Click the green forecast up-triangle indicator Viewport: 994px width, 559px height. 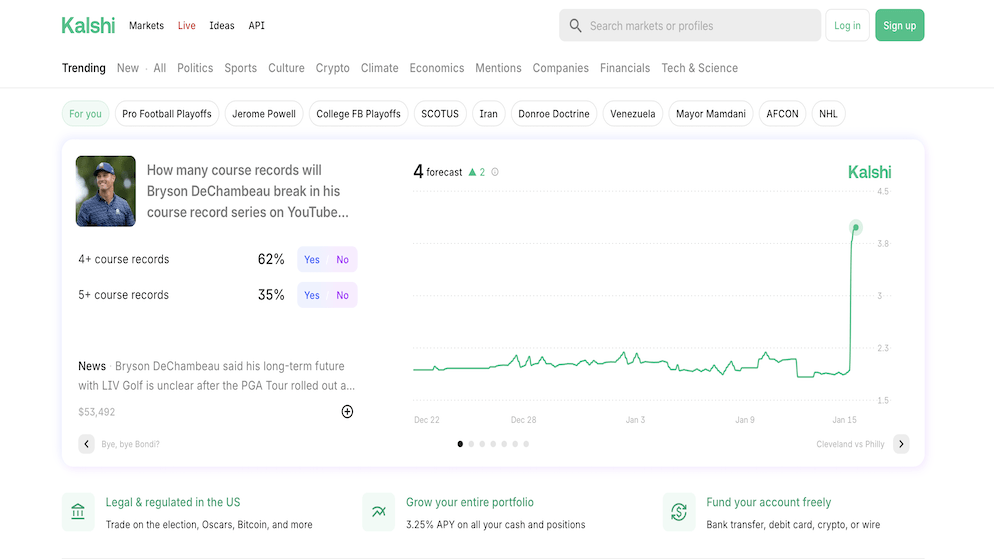[472, 172]
